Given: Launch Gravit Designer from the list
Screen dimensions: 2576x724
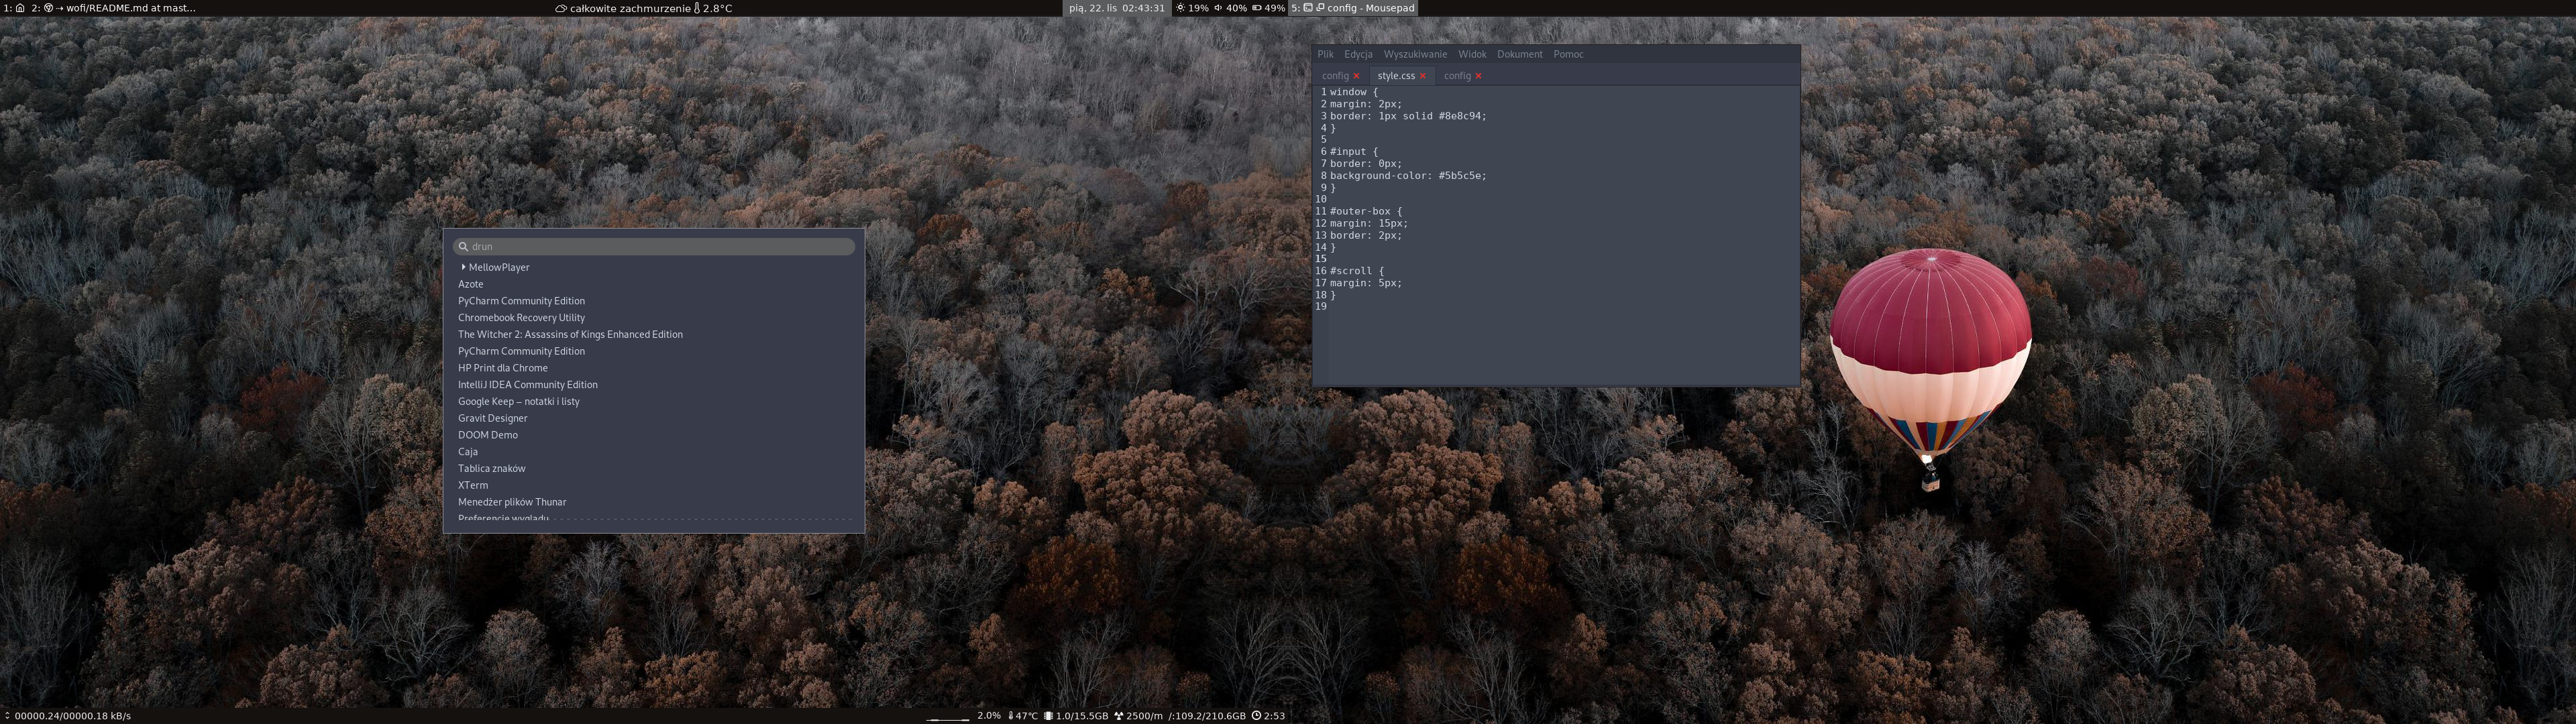Looking at the screenshot, I should click(x=492, y=418).
